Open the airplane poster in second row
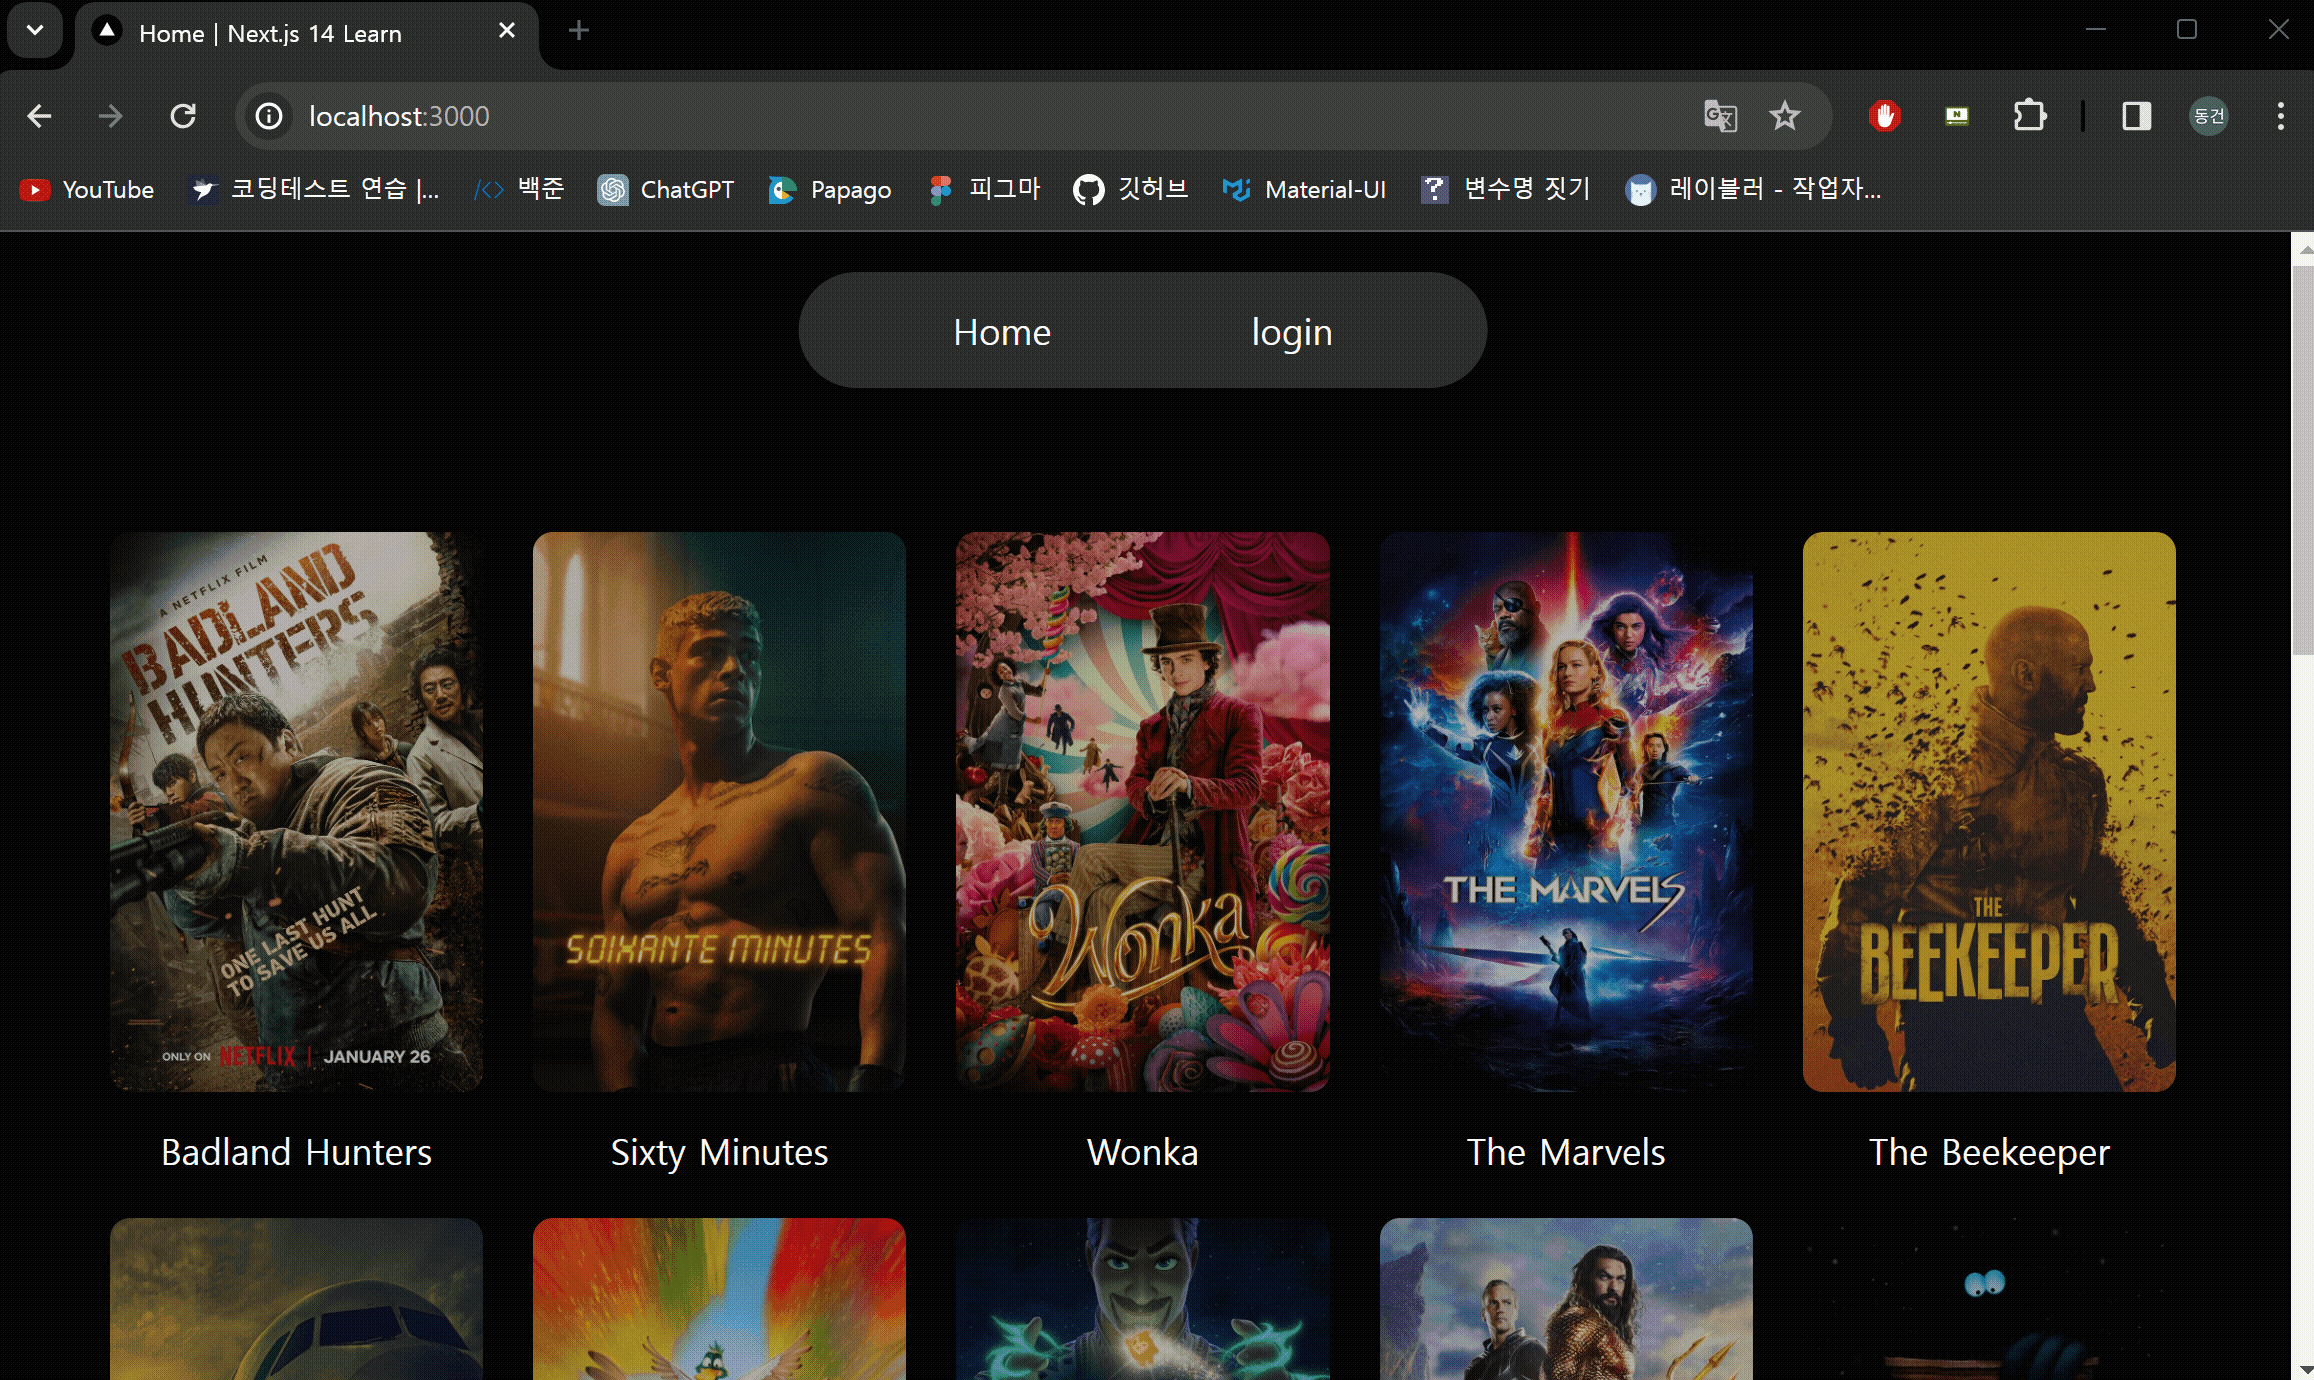 [296, 1299]
